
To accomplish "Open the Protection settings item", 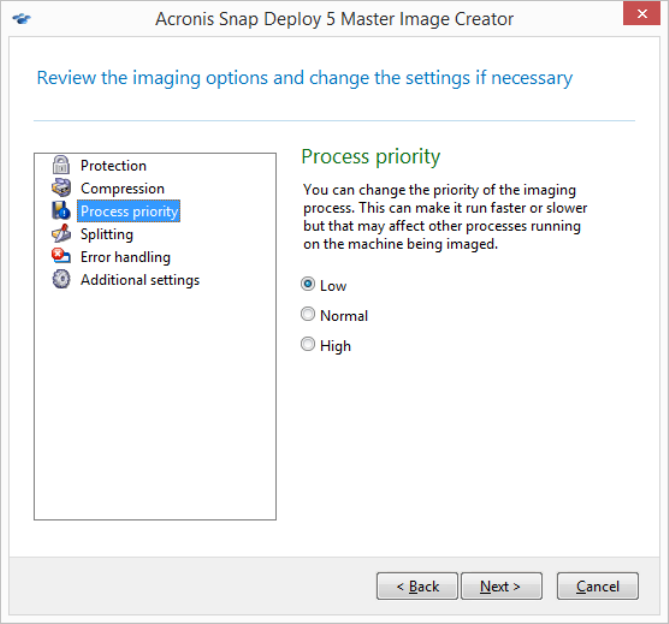I will coord(113,166).
